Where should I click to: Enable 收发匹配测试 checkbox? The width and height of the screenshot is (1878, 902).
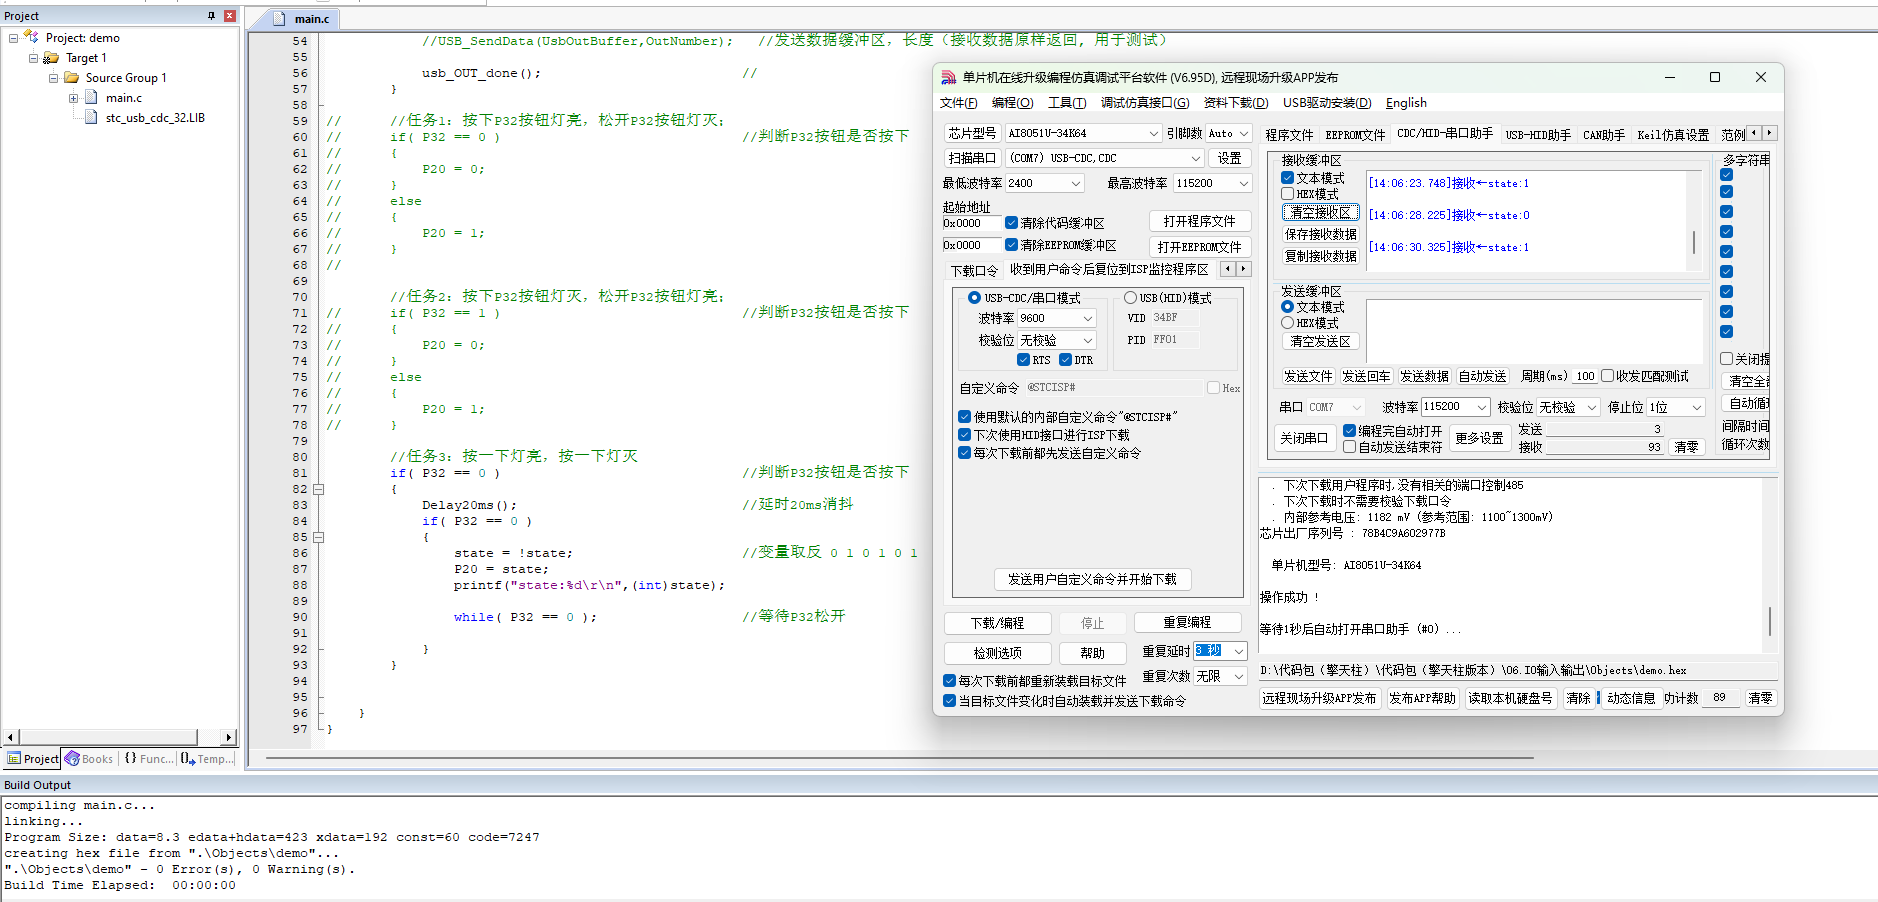tap(1607, 376)
